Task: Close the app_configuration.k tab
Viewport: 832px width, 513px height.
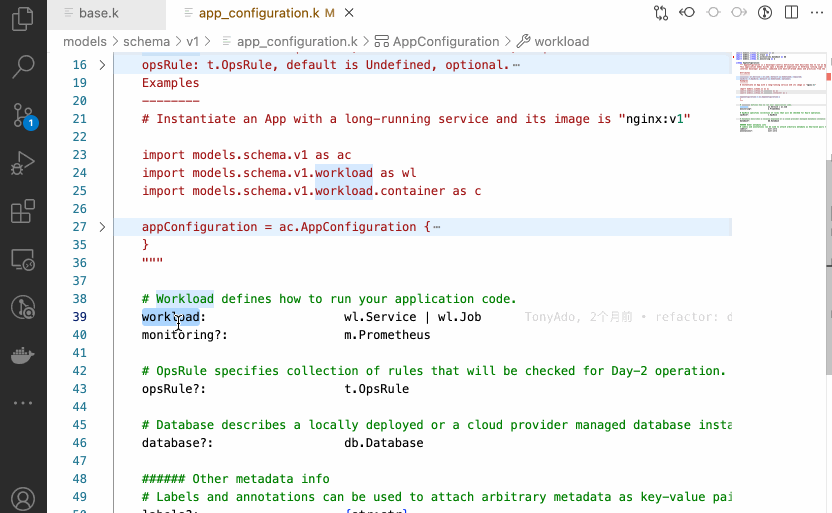Action: pos(349,13)
